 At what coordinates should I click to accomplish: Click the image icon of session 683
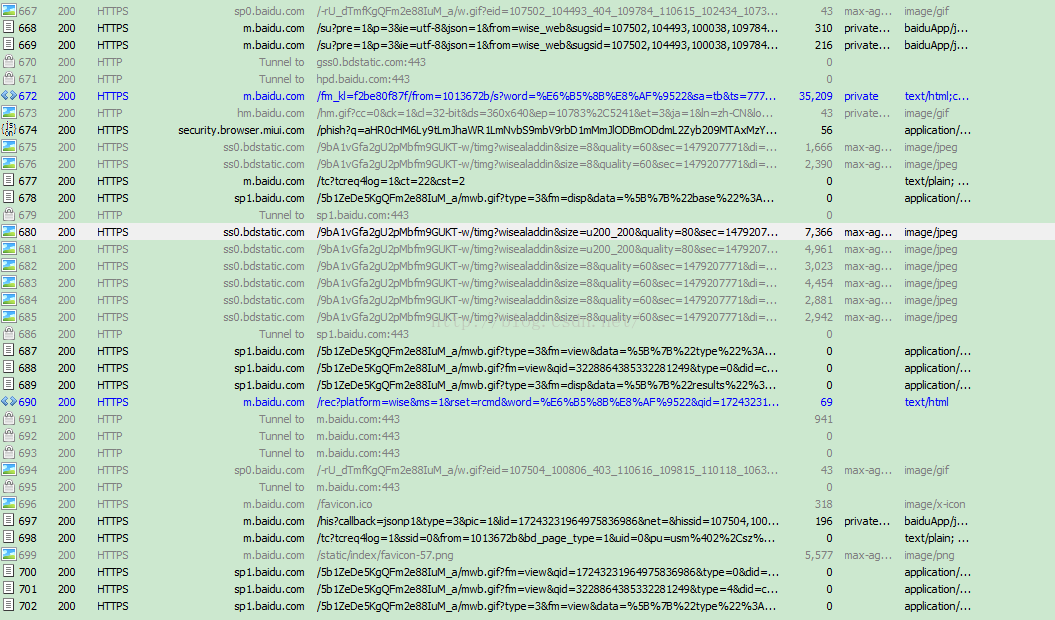coord(9,283)
